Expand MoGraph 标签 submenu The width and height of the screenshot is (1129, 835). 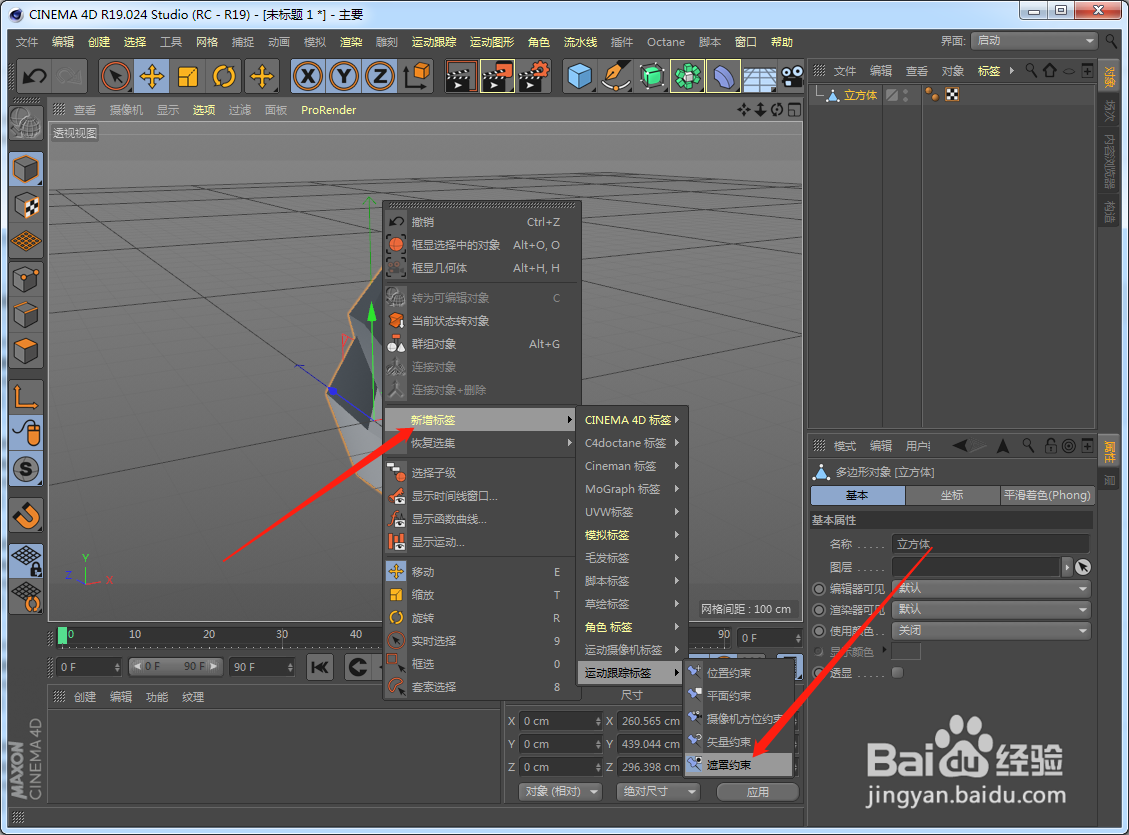pyautogui.click(x=632, y=489)
